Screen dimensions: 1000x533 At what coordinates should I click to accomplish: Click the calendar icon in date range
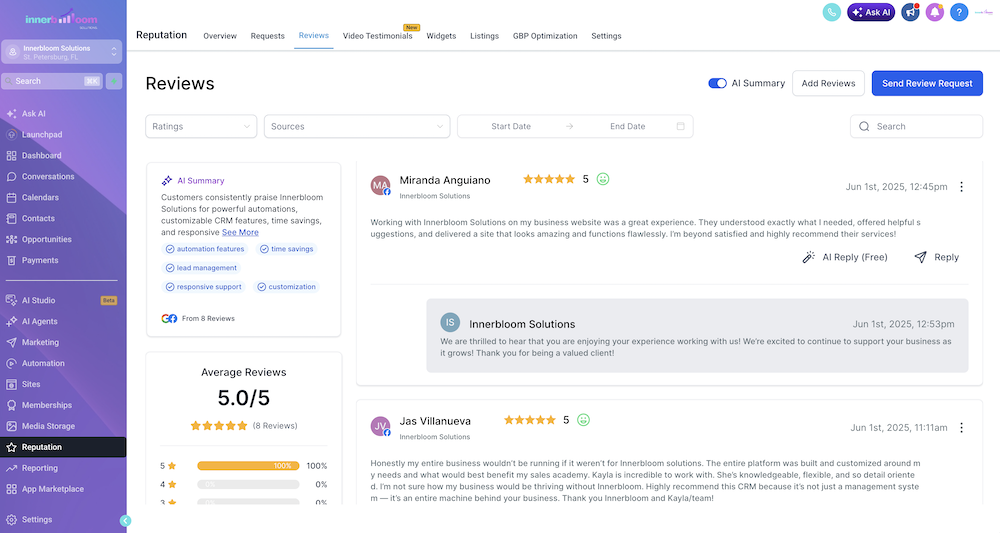[x=680, y=126]
